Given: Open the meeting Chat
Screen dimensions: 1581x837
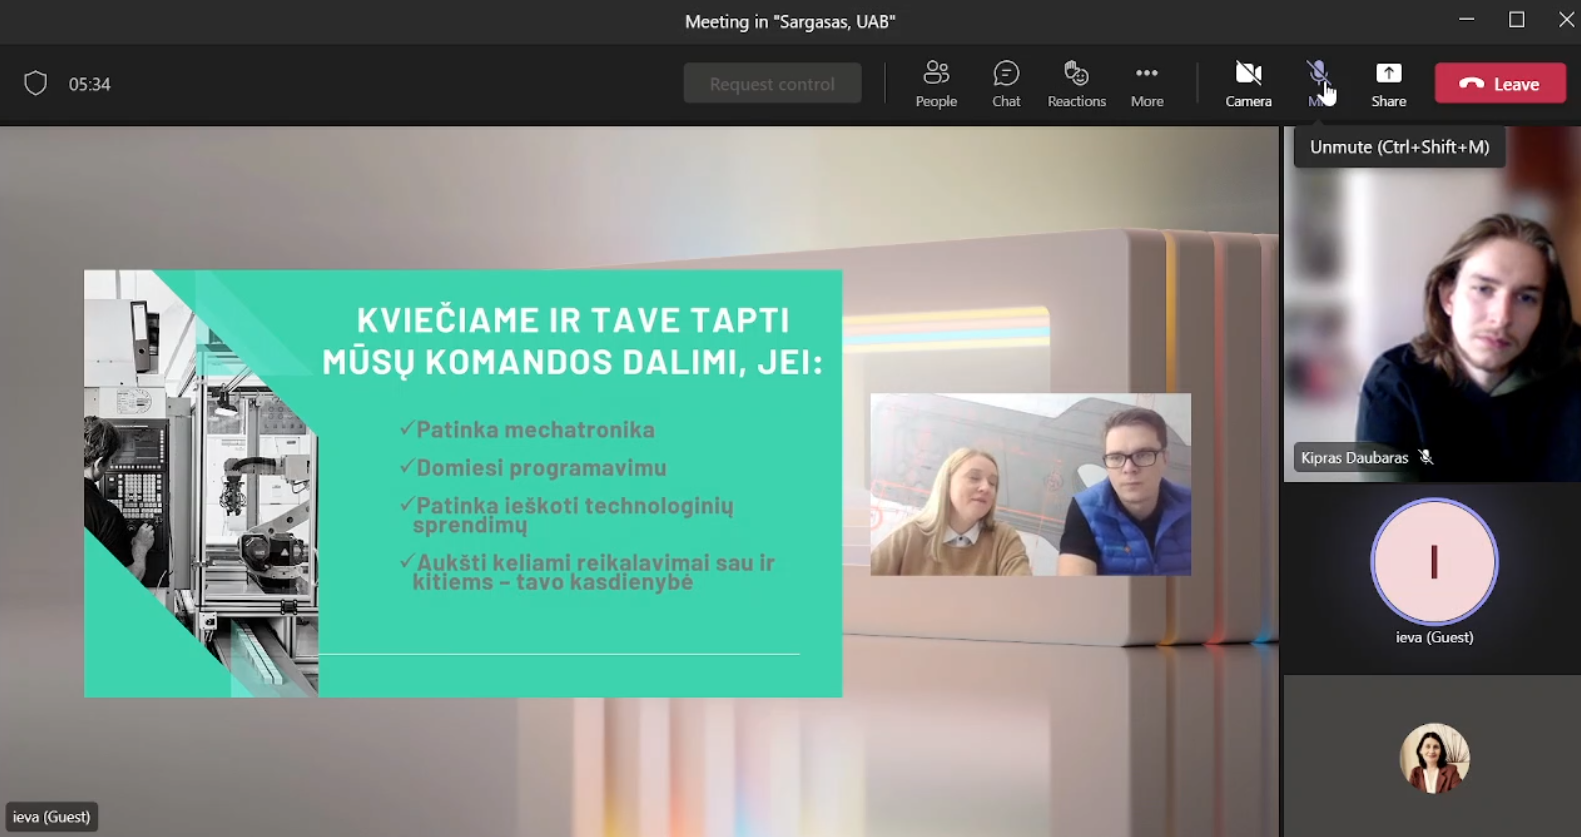Looking at the screenshot, I should [1006, 83].
